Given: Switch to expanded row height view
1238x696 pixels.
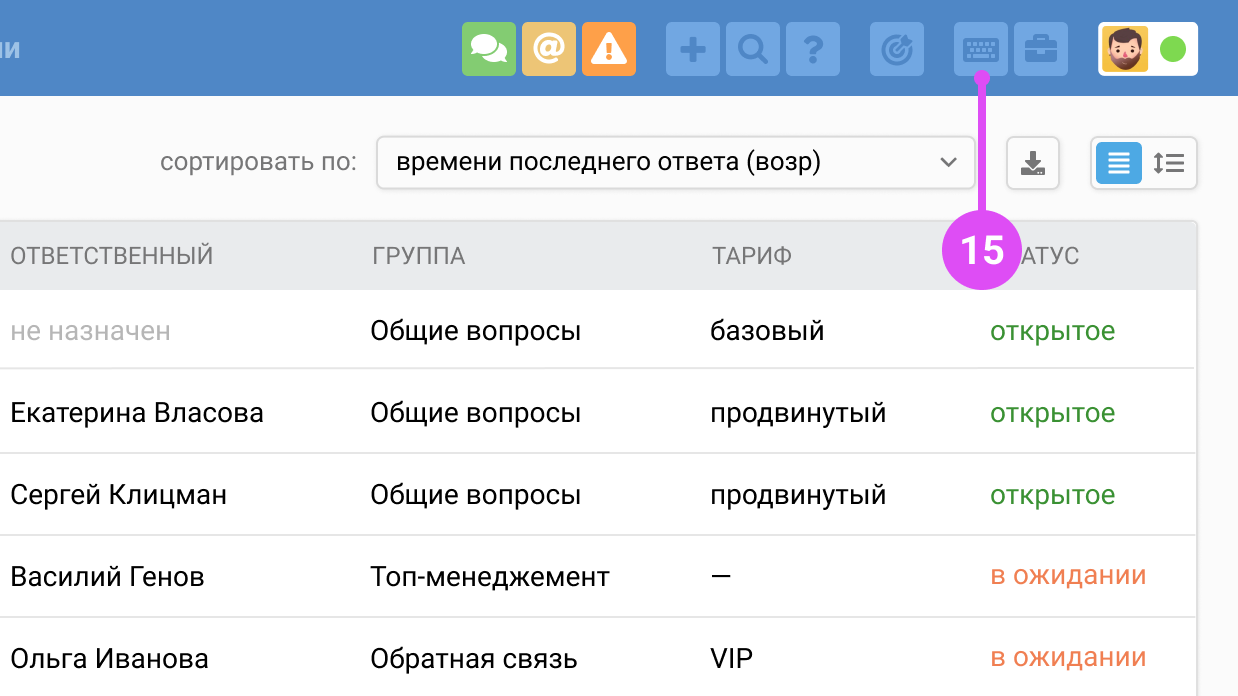Looking at the screenshot, I should 1168,163.
